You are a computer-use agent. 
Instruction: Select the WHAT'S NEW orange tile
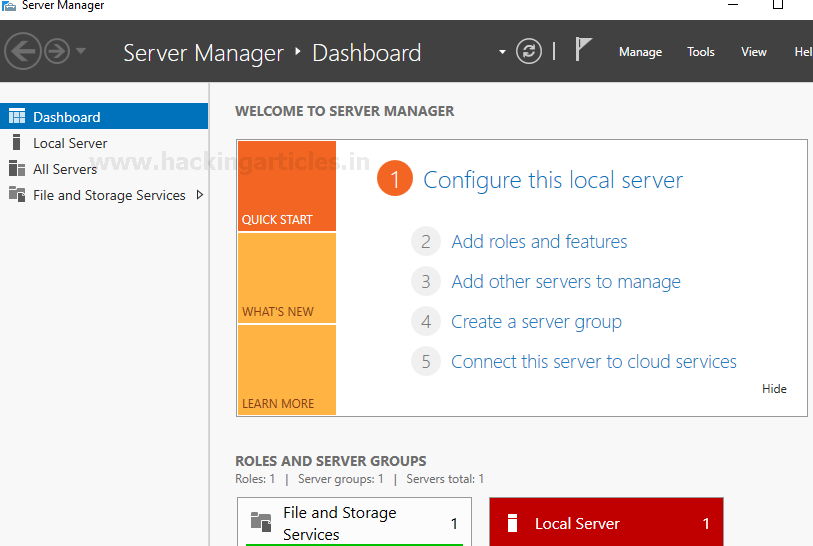click(x=287, y=278)
